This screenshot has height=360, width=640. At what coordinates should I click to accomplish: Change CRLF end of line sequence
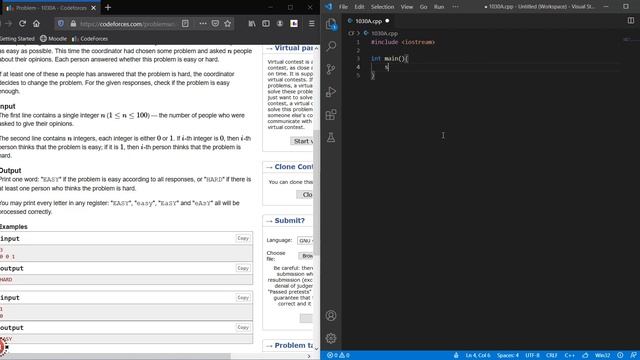click(x=551, y=355)
